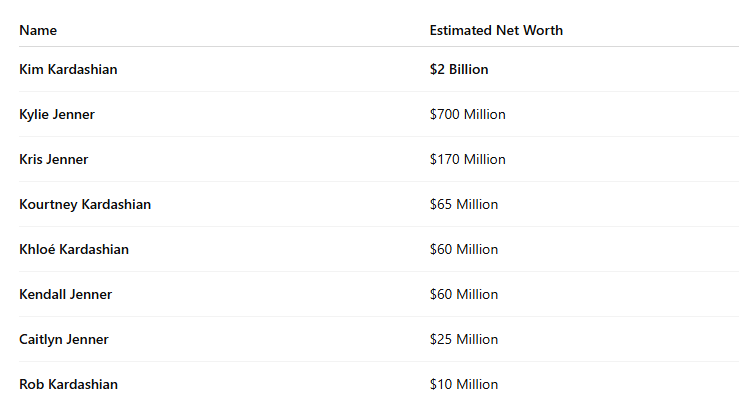Screen dimensions: 739x419
Task: Click the Estimated Net Worth column header
Action: [x=496, y=31]
